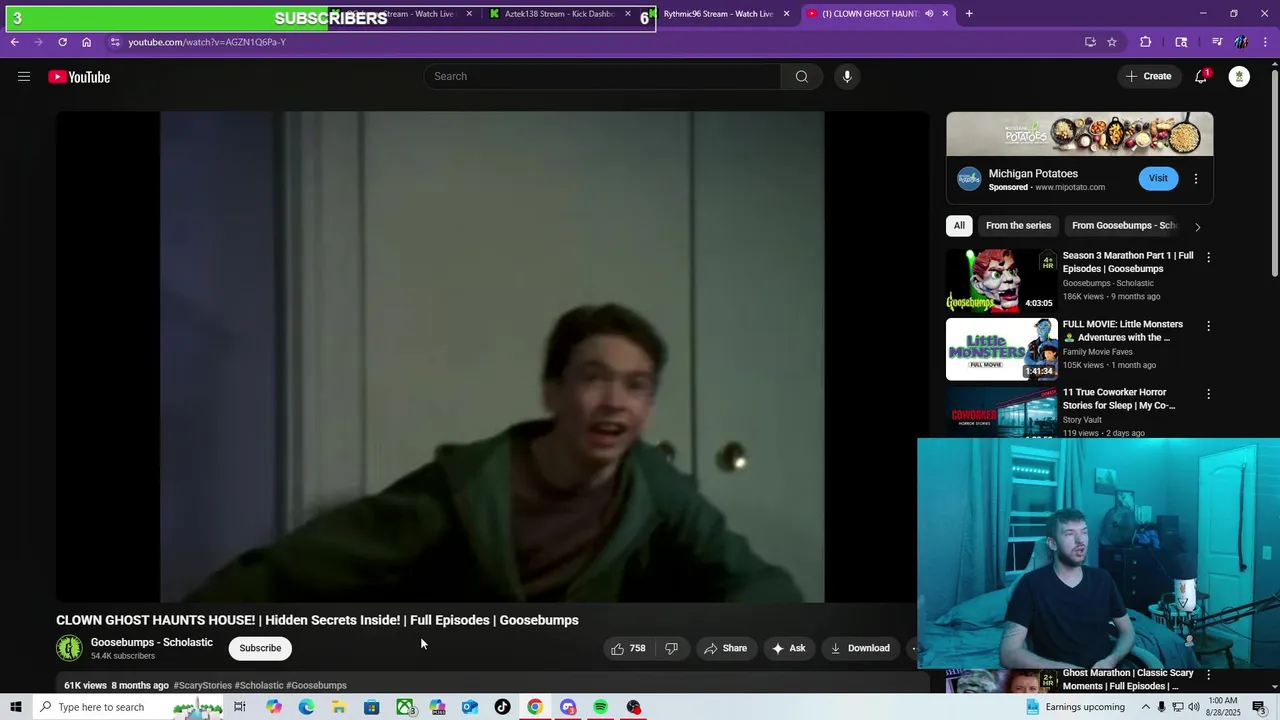Visit the Michigan Potatoes sponsor site
The image size is (1280, 720).
[x=1158, y=178]
